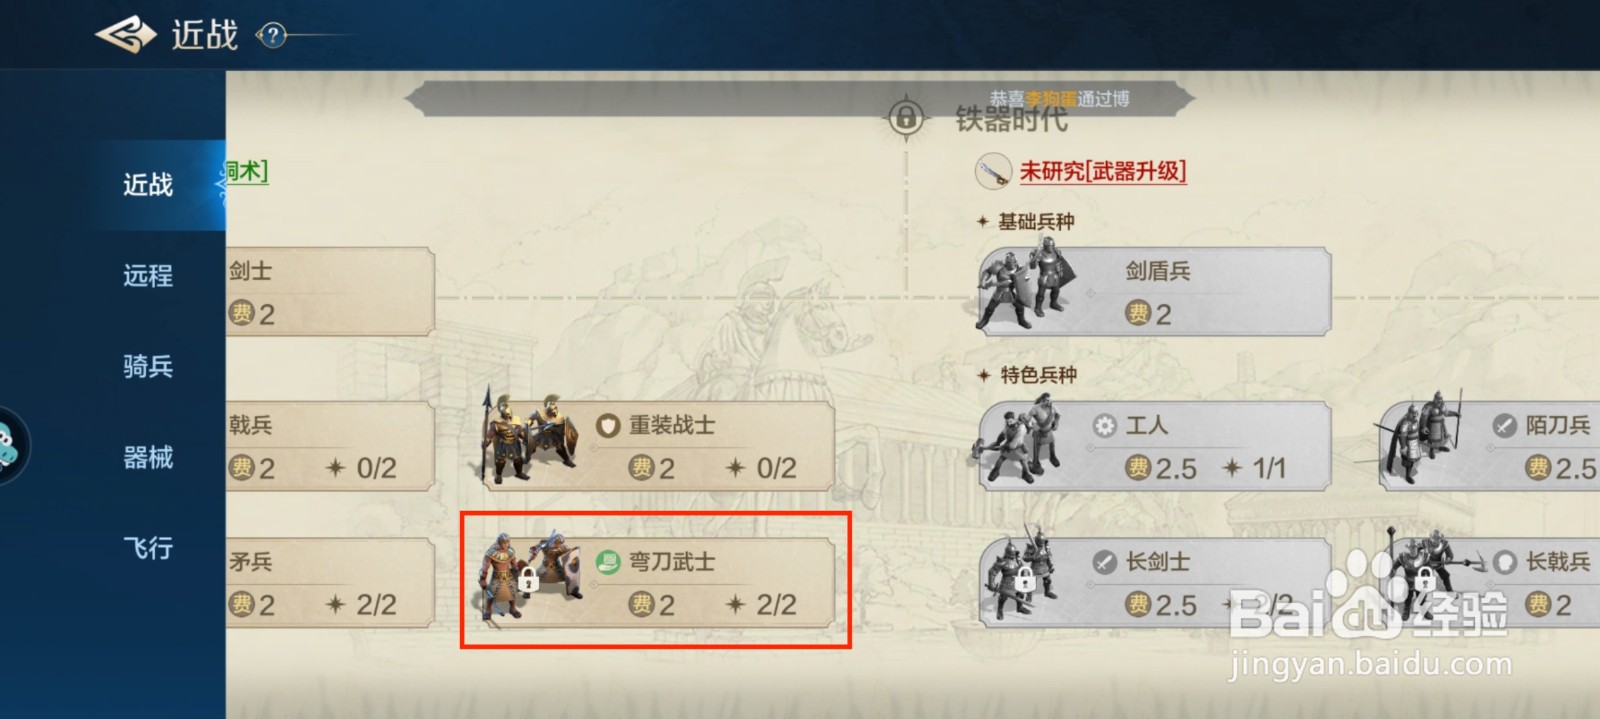1600x719 pixels.
Task: Switch to the 远程 tab
Action: [x=148, y=276]
